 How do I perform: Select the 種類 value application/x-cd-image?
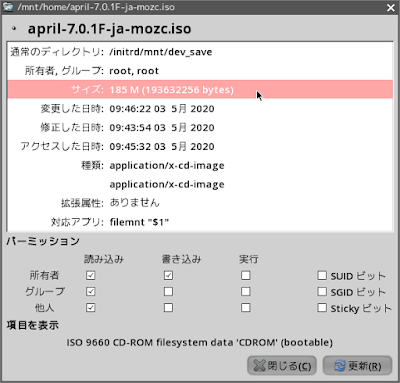pyautogui.click(x=167, y=166)
